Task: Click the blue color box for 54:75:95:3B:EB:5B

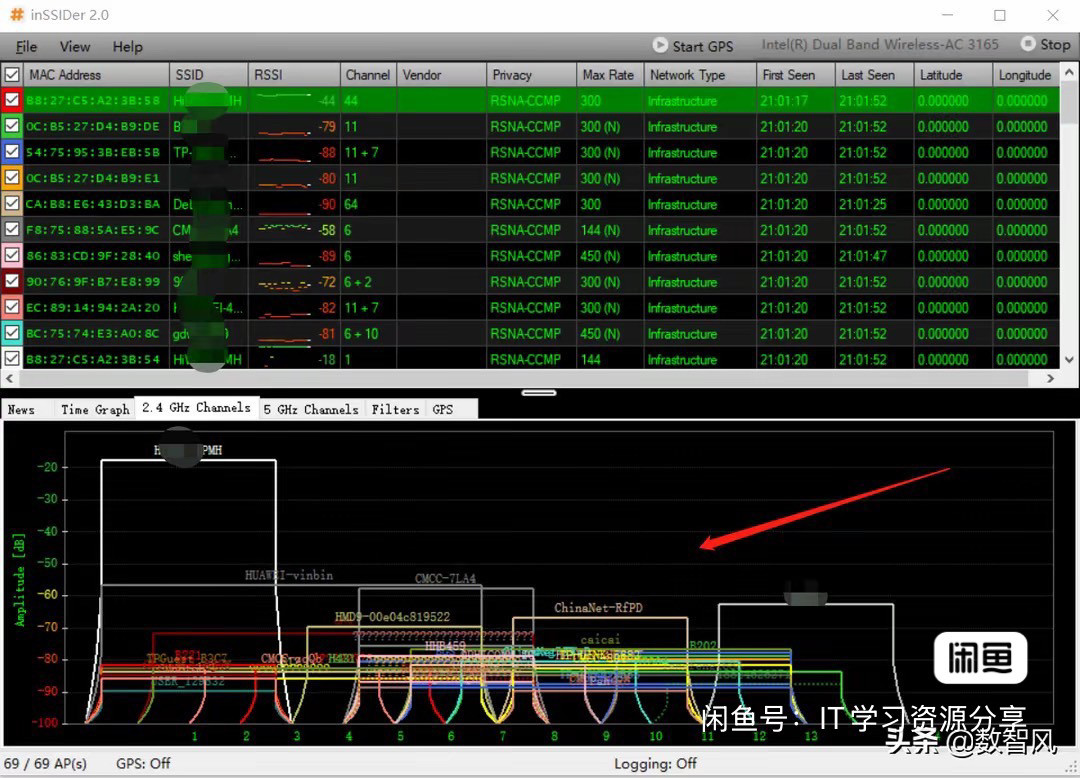Action: [x=12, y=153]
